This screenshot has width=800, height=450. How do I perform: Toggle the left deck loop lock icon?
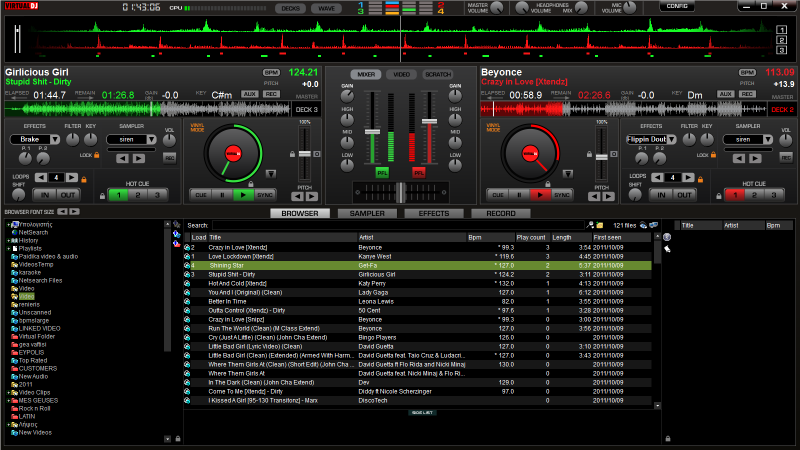[x=84, y=179]
